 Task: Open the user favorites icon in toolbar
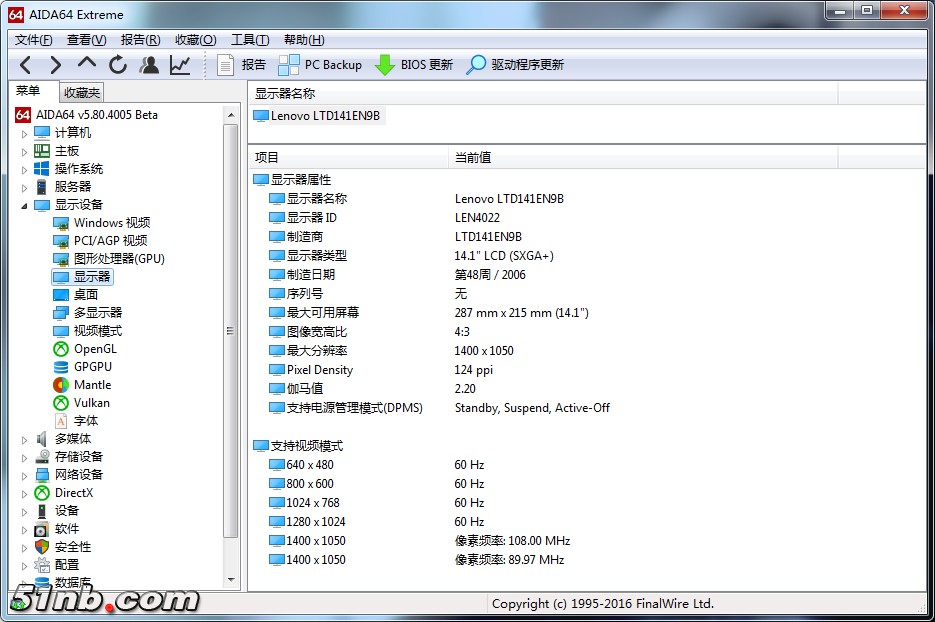(x=149, y=65)
